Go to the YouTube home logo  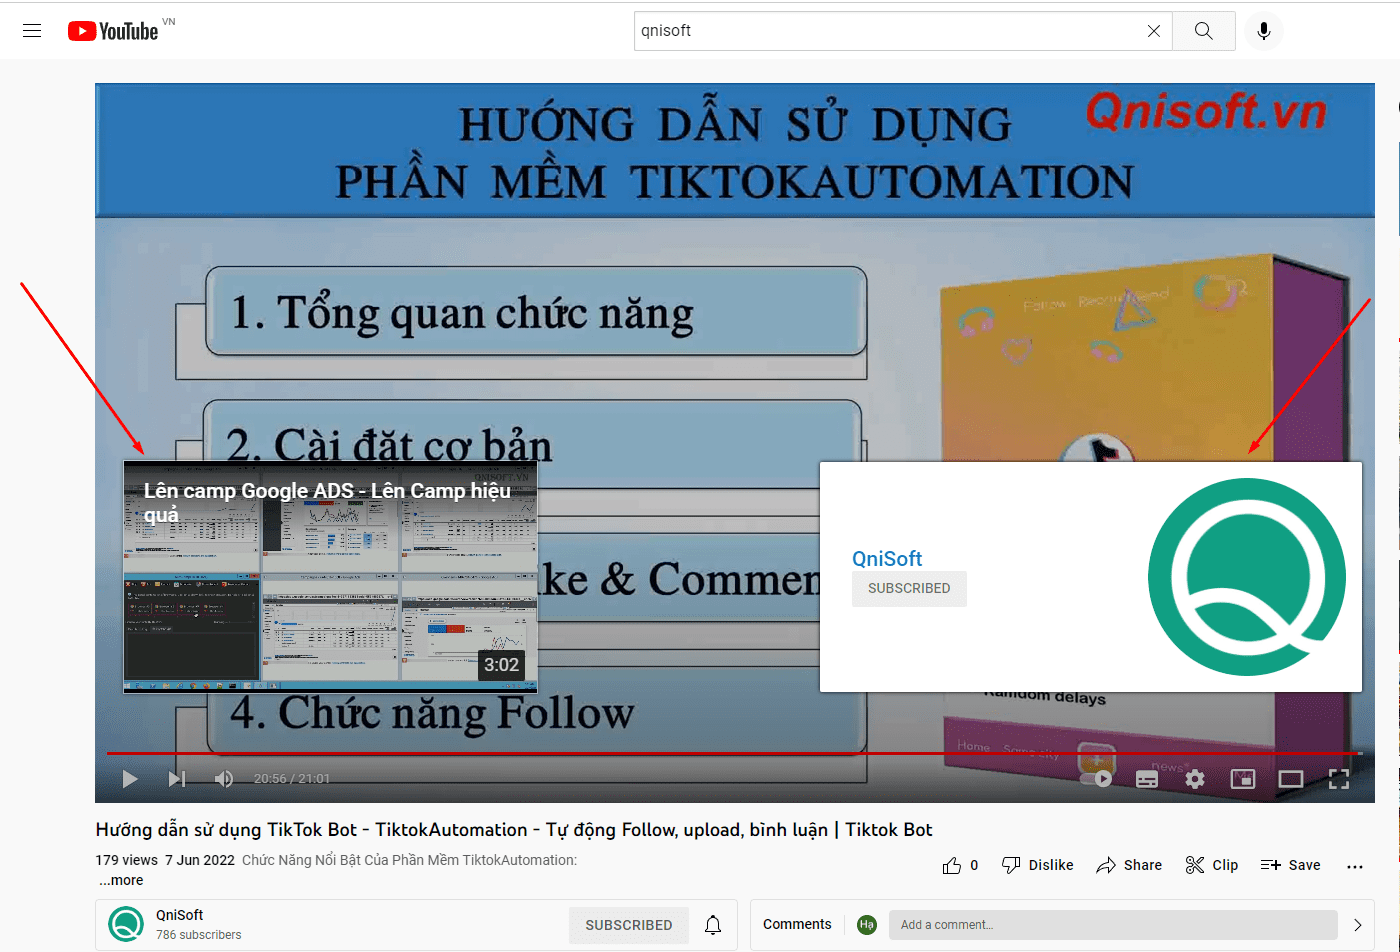[x=113, y=31]
